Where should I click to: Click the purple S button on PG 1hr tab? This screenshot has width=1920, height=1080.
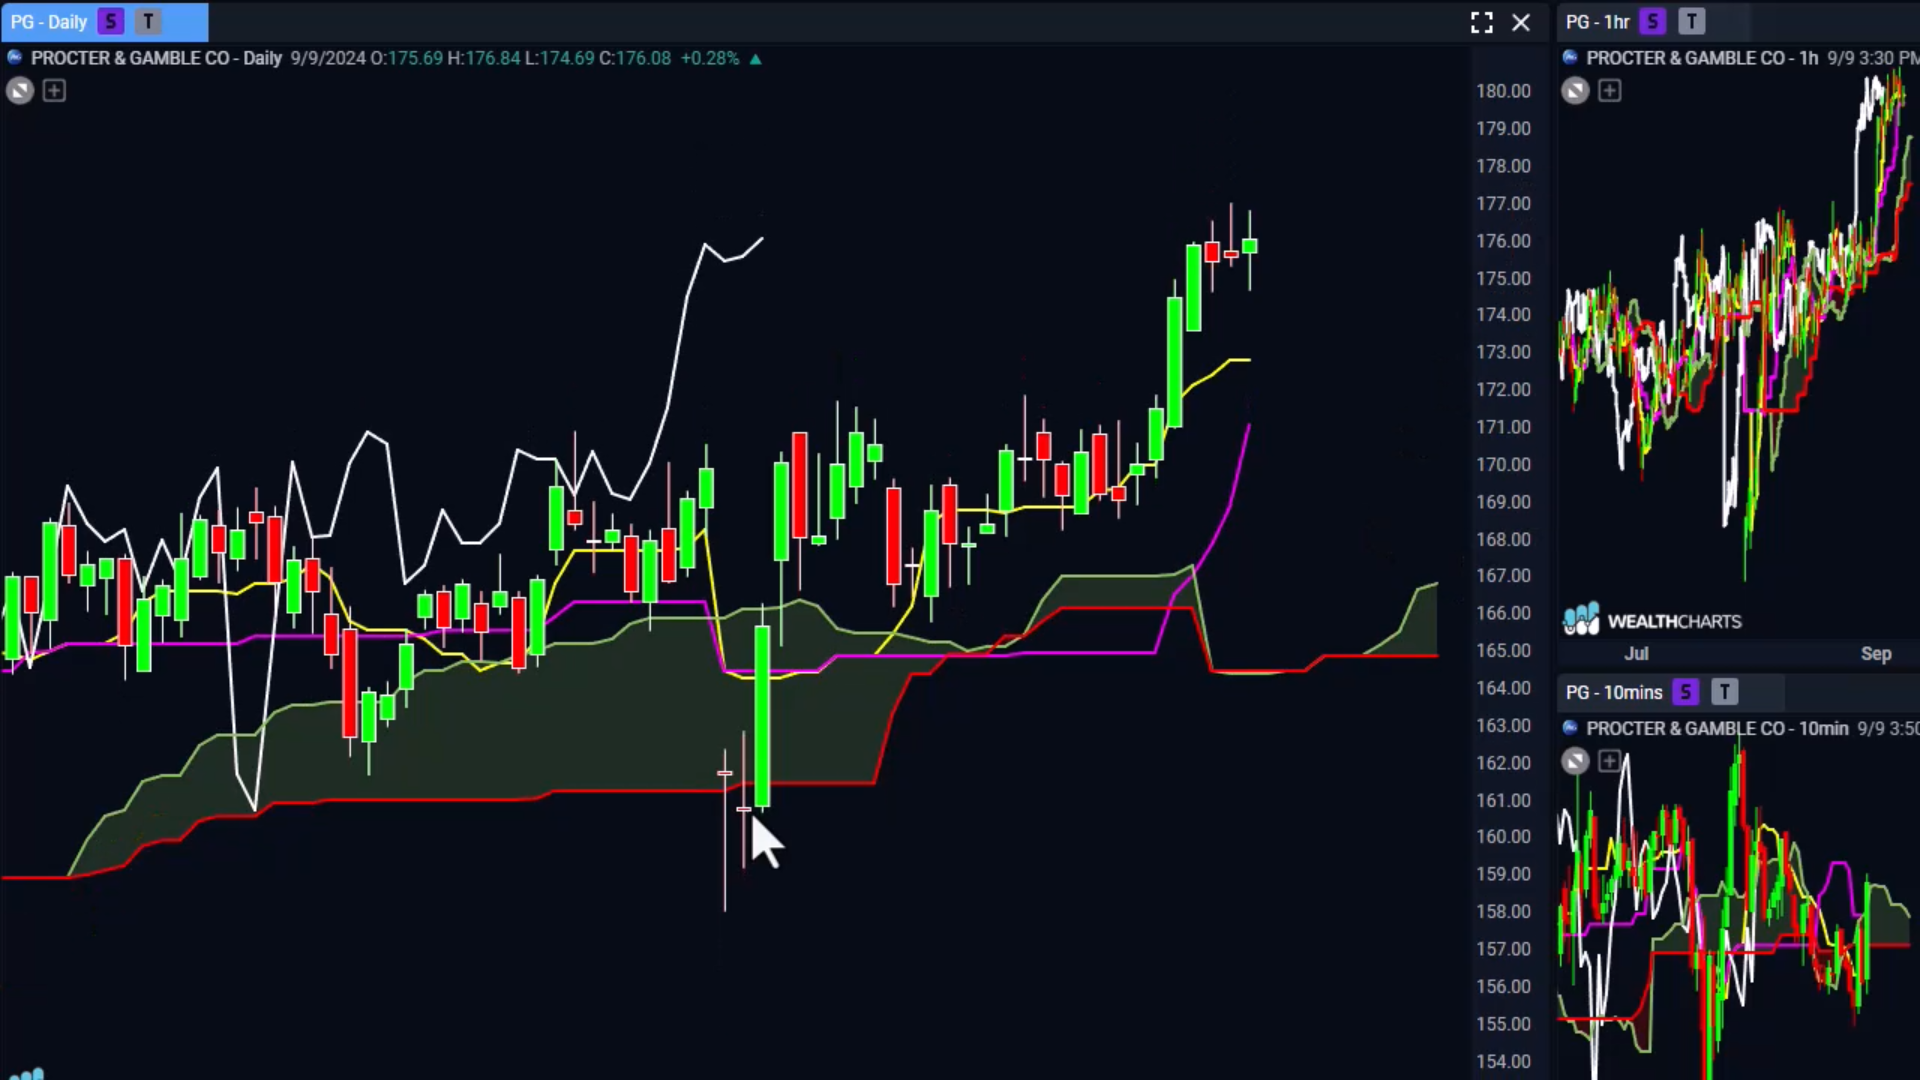[x=1653, y=21]
